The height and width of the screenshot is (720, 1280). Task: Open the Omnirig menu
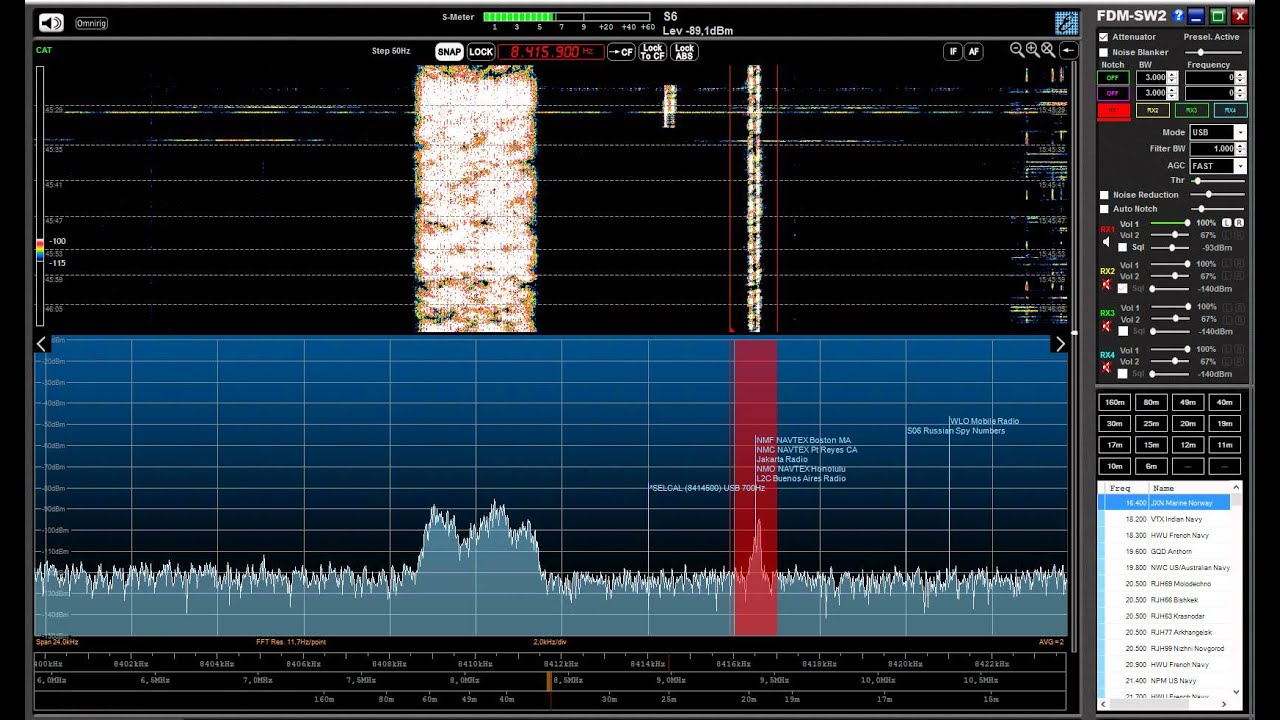pos(91,23)
